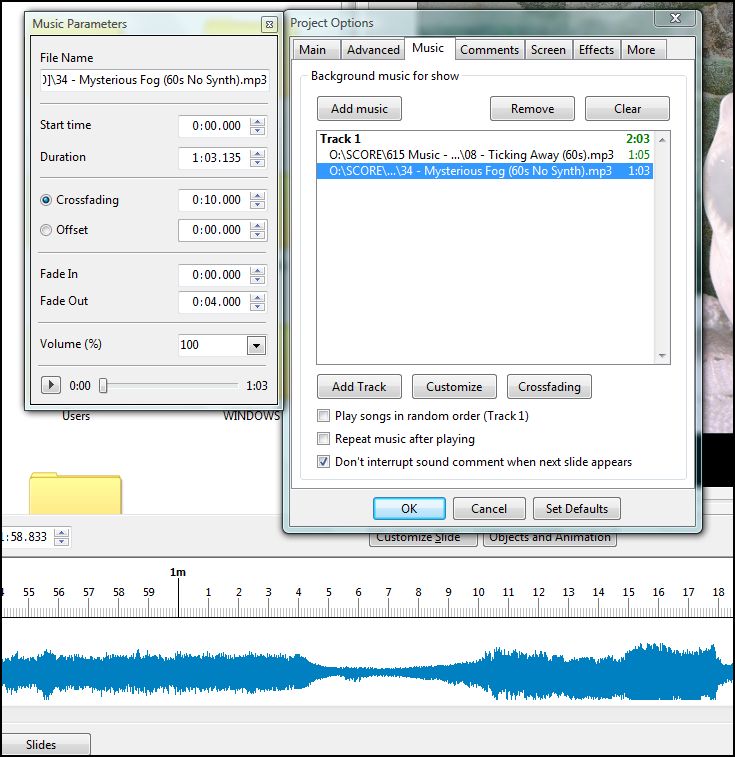
Task: Enable Play songs in random order
Action: tap(323, 416)
